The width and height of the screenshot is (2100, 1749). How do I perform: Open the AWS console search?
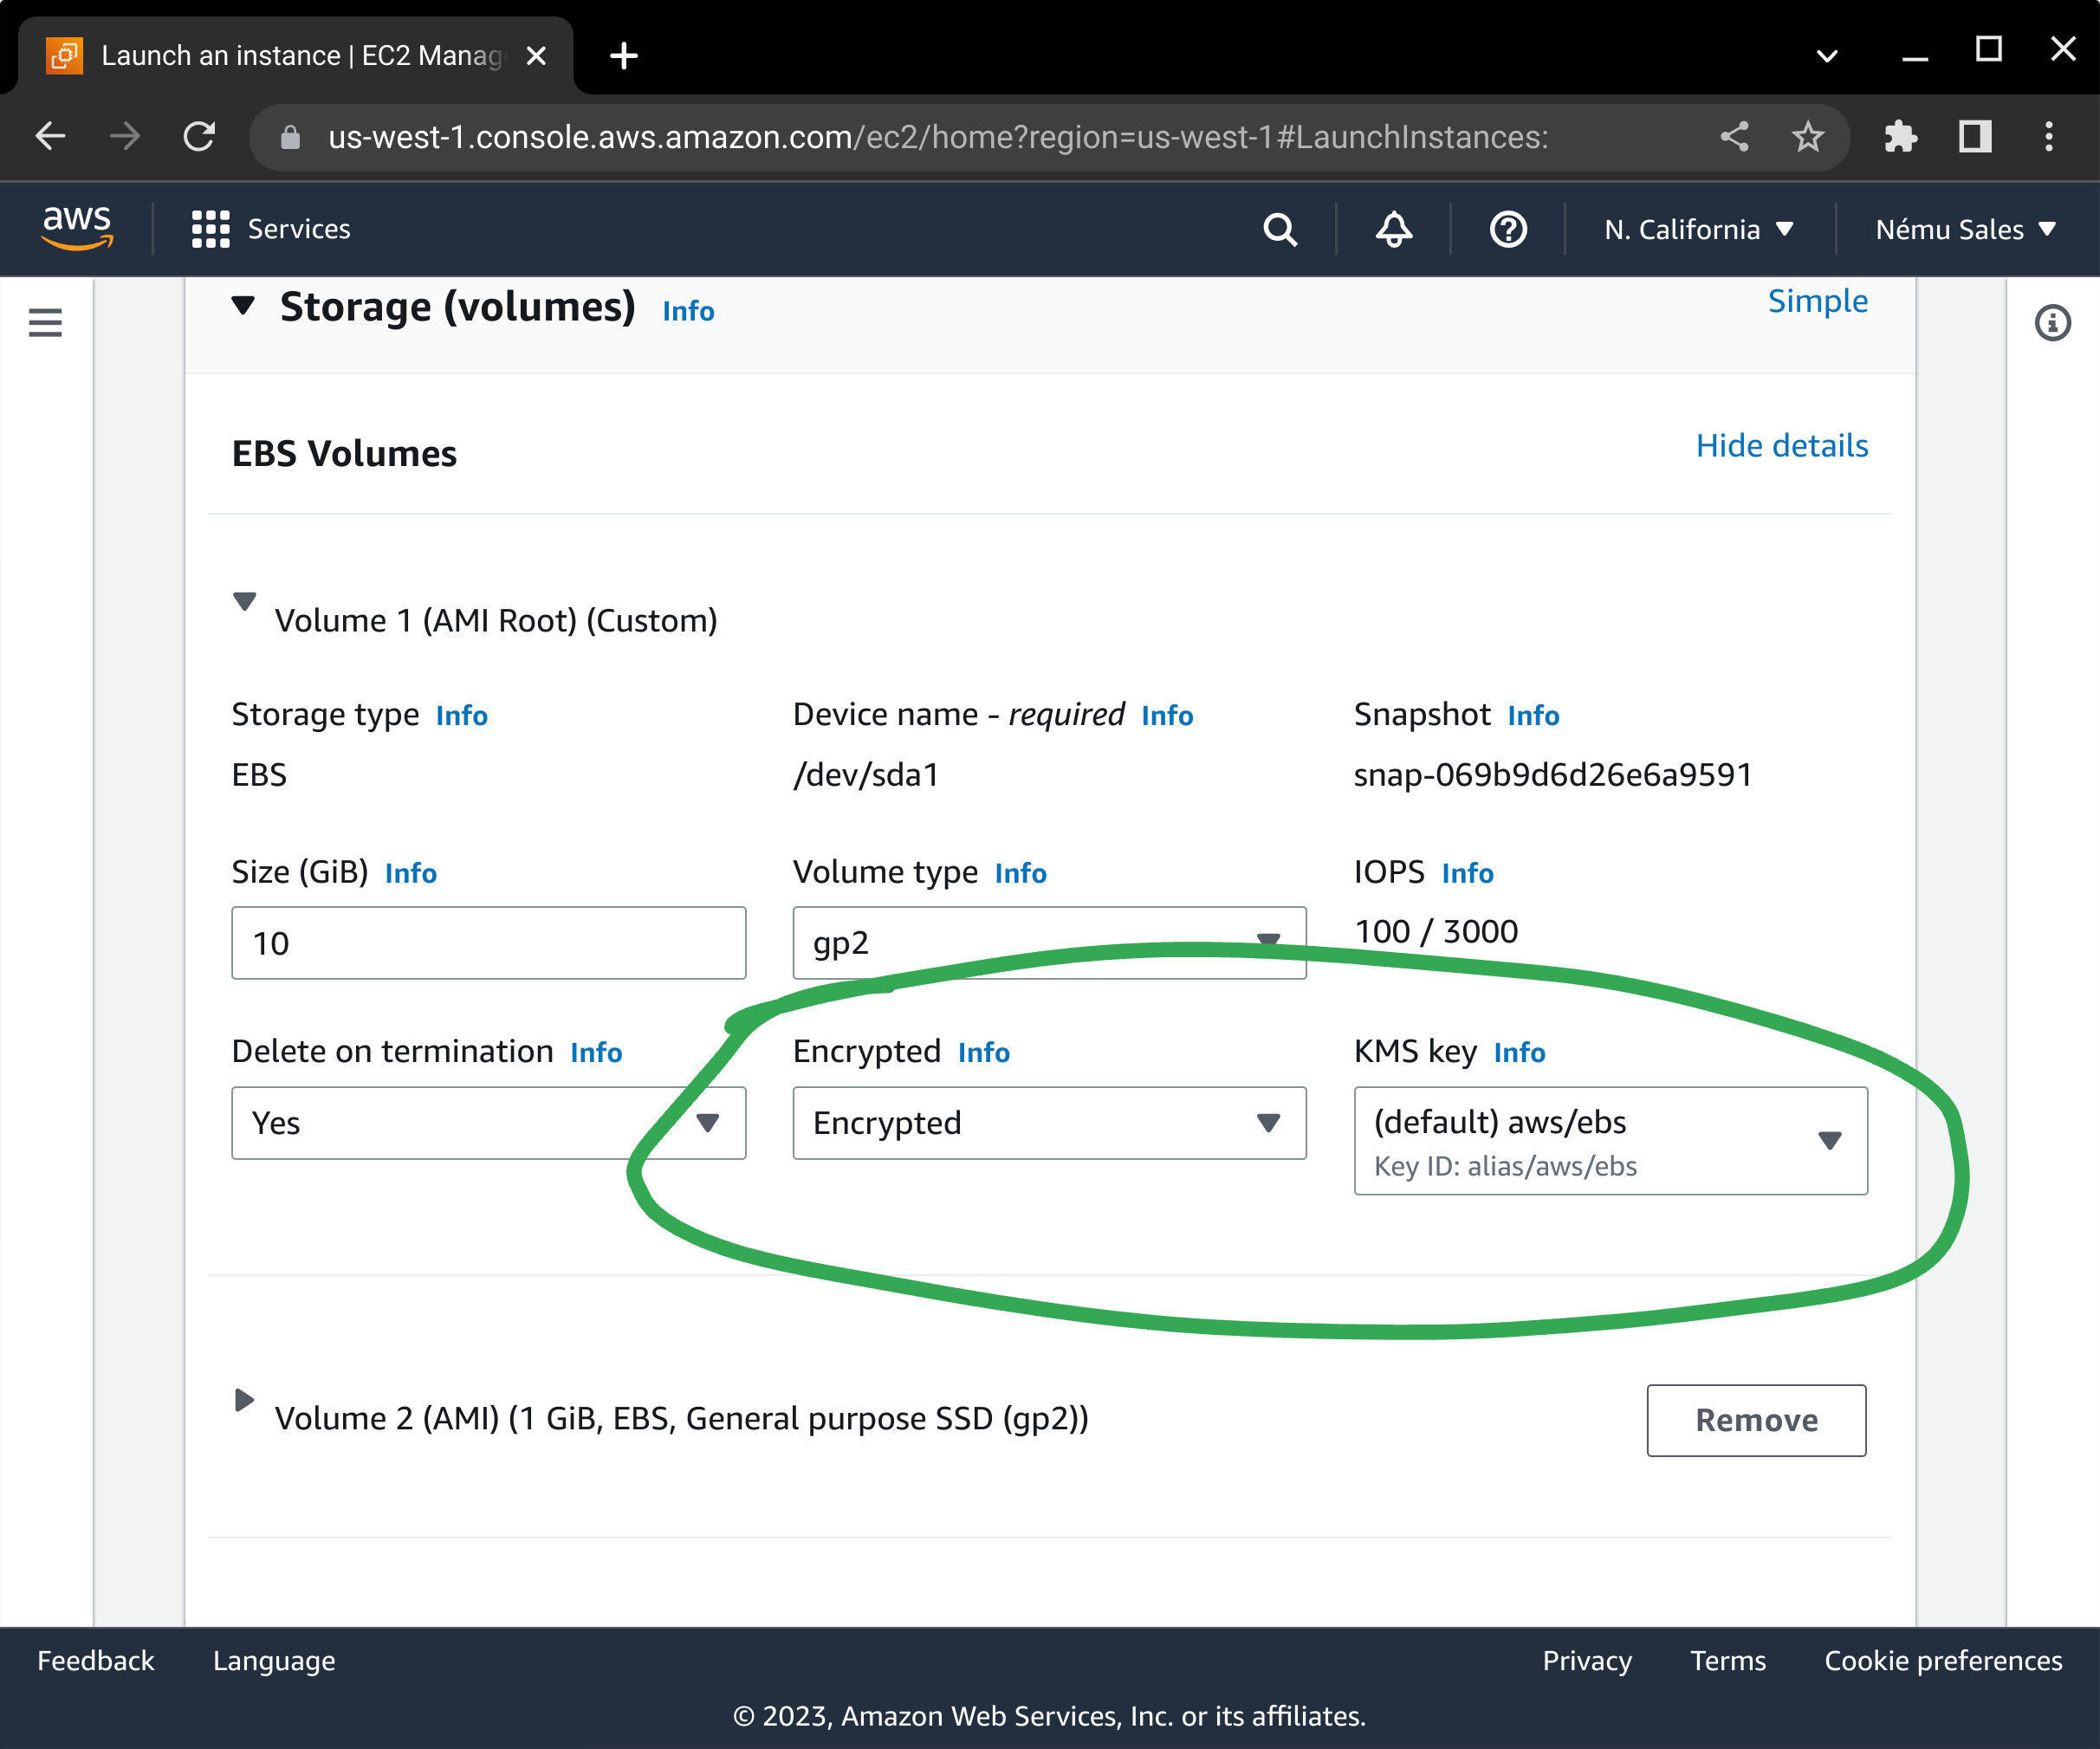[1280, 229]
